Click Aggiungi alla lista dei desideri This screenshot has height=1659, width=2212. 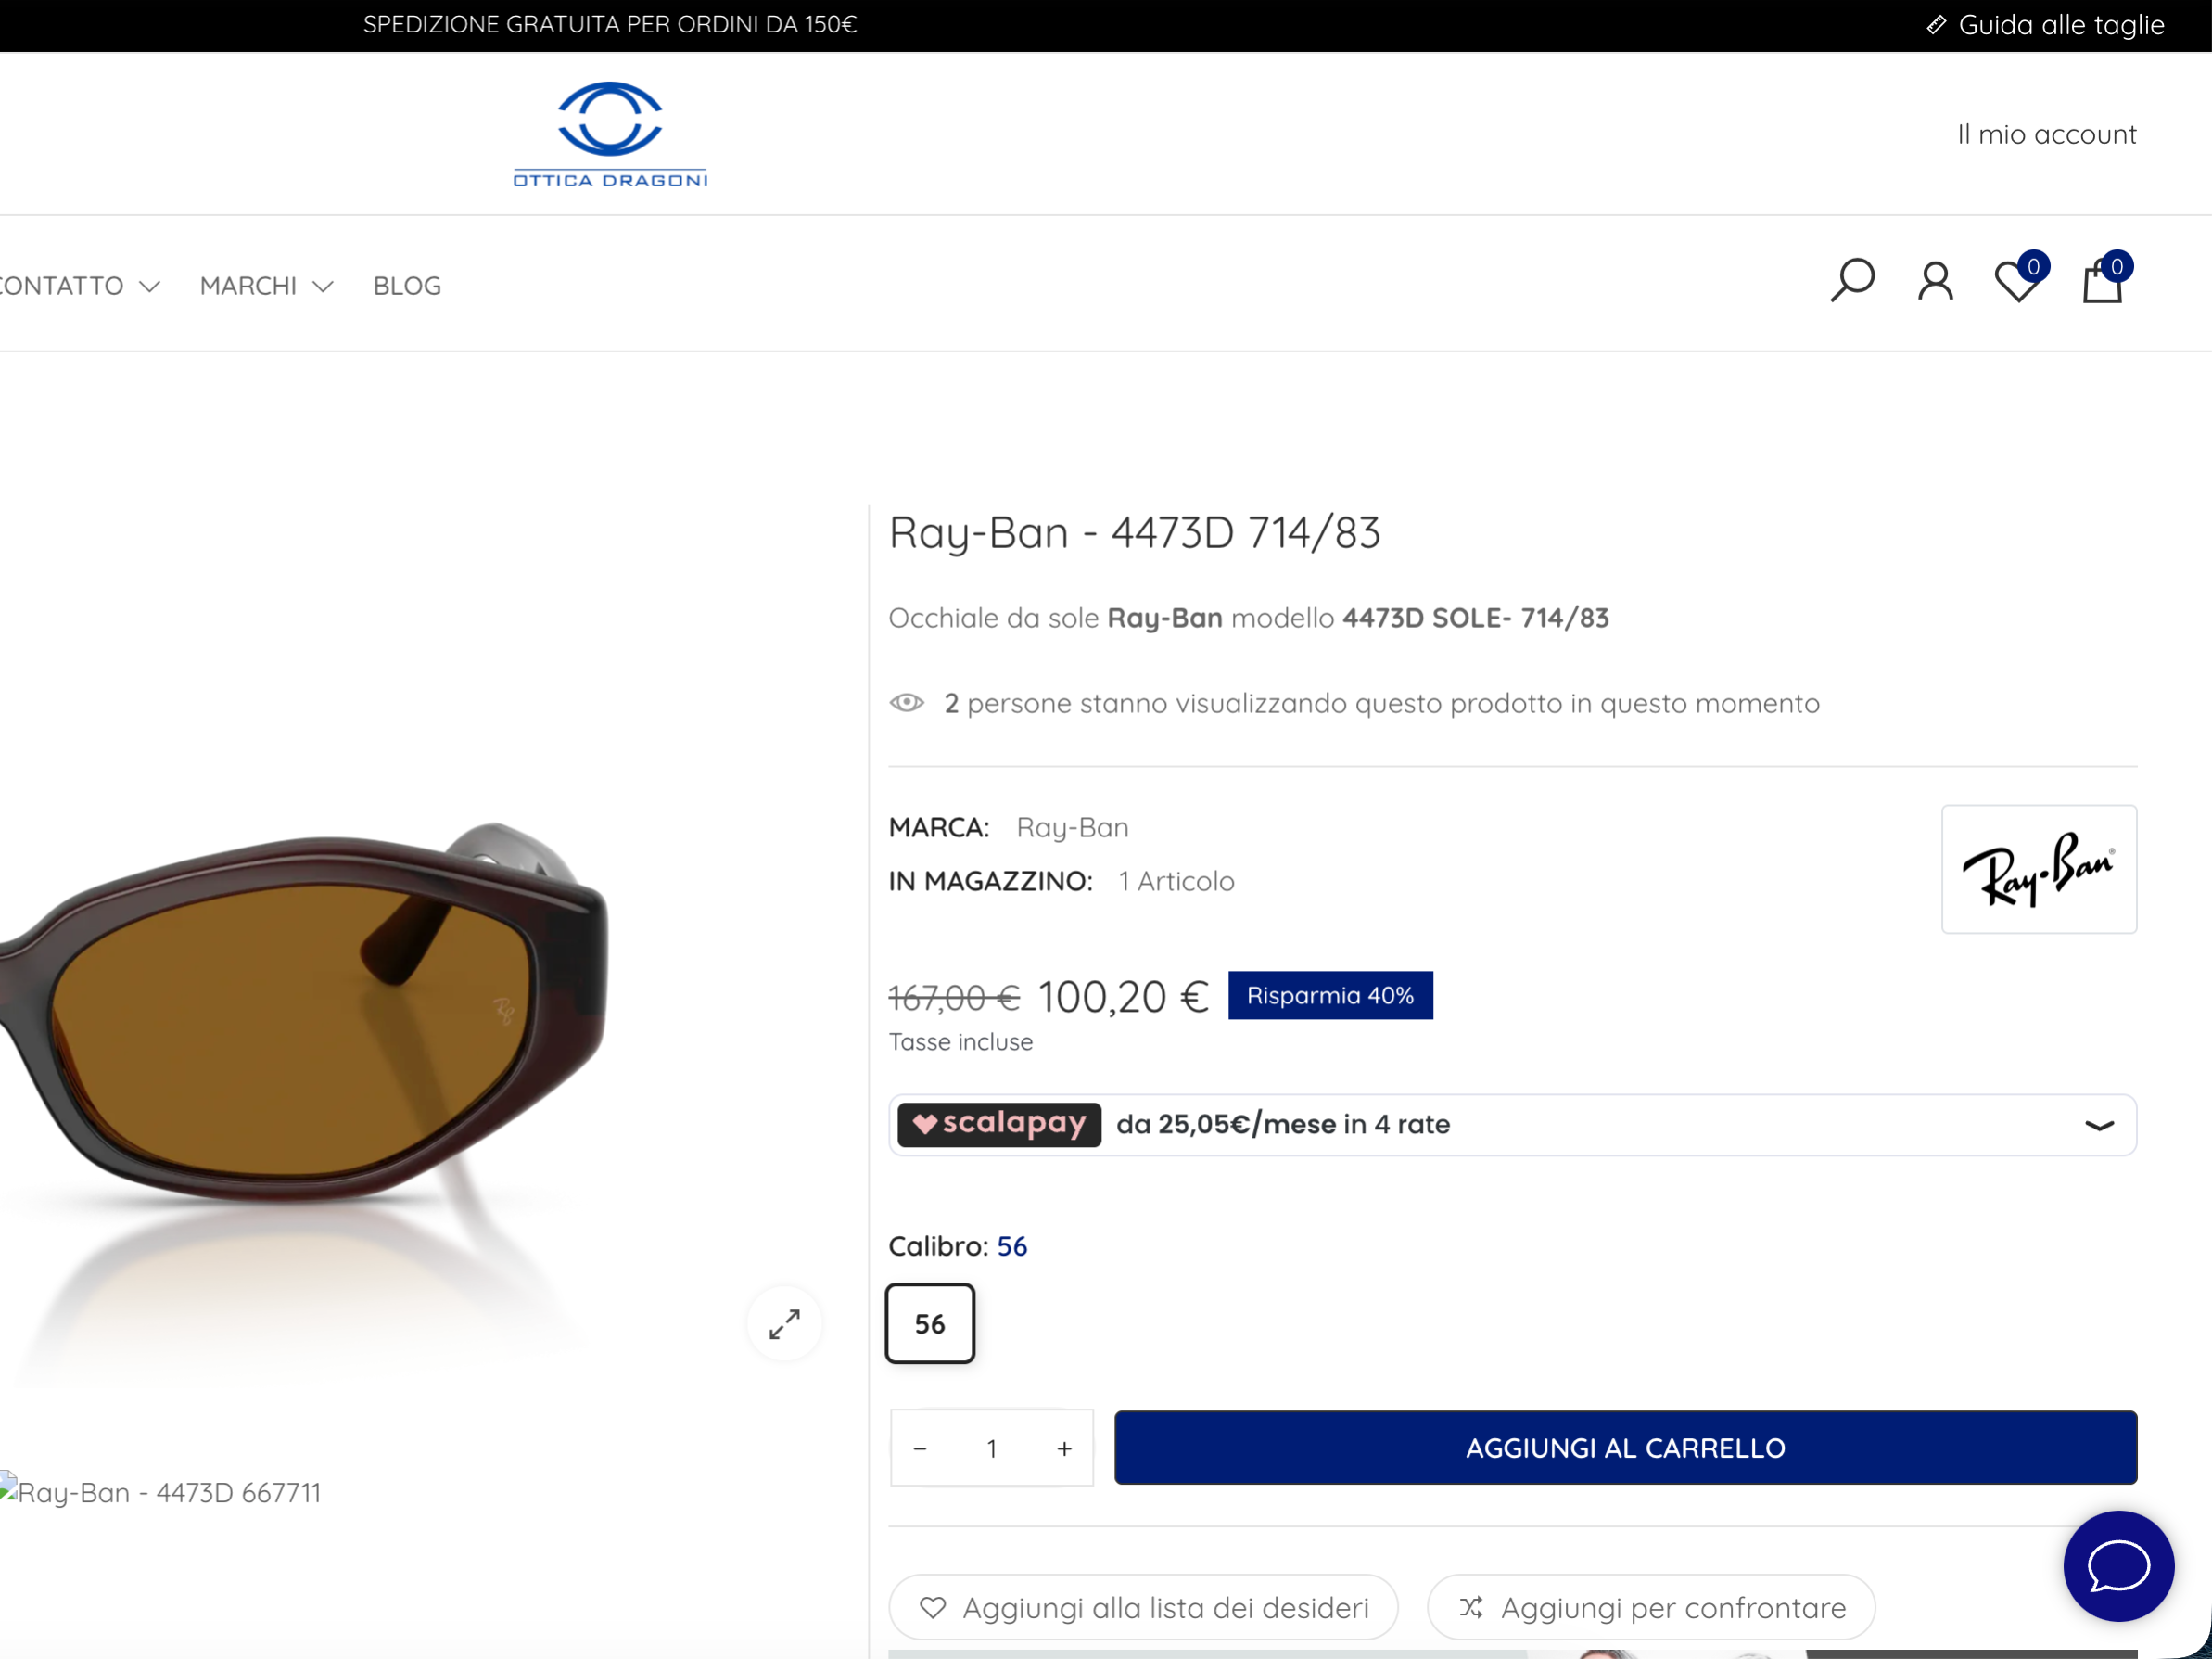(1143, 1608)
